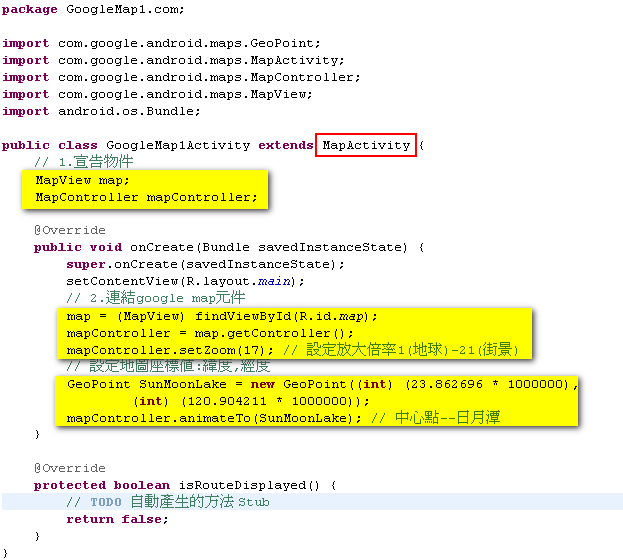
Task: Click the mapController.animateTo(SunMoonLake) call
Action: [214, 418]
